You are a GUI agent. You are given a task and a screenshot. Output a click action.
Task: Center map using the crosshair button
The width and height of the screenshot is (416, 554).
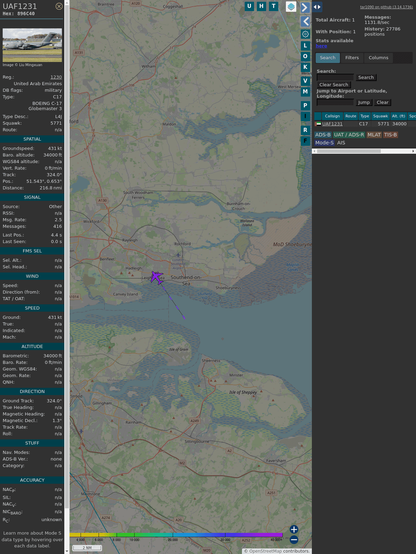point(305,34)
